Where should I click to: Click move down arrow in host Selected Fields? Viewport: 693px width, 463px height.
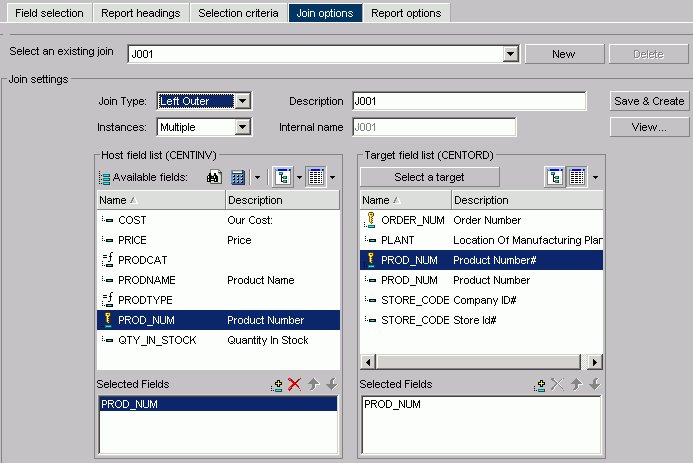(x=331, y=385)
